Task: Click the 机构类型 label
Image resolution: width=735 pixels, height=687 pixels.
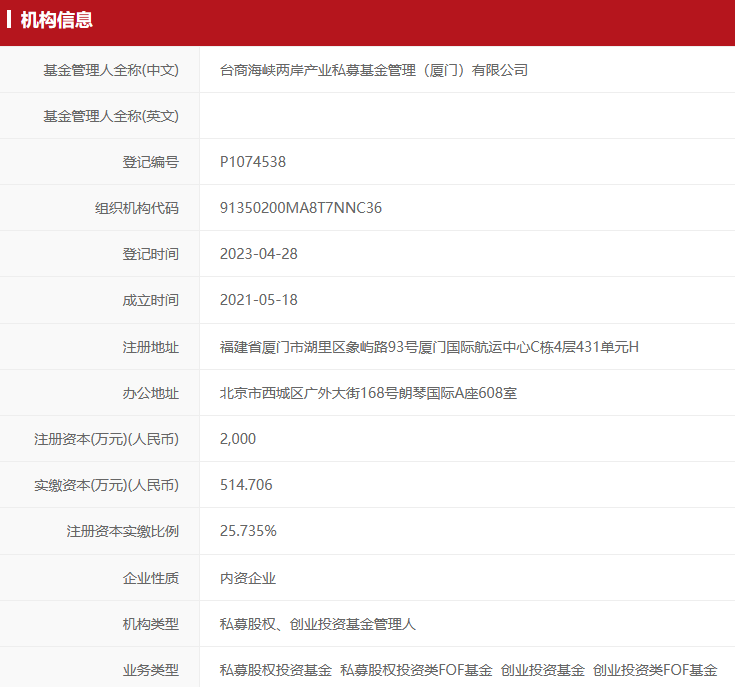Action: pos(150,624)
